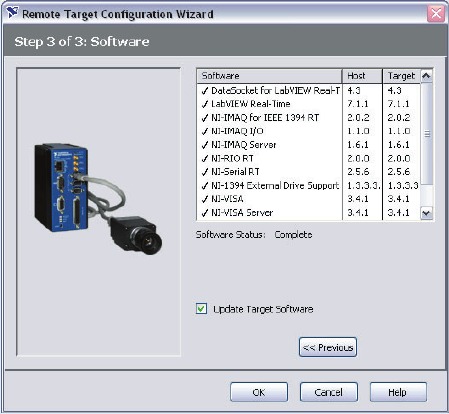This screenshot has height=414, width=449.
Task: Select the DataSocket for LabVIEW Real-T row
Action: coord(309,90)
